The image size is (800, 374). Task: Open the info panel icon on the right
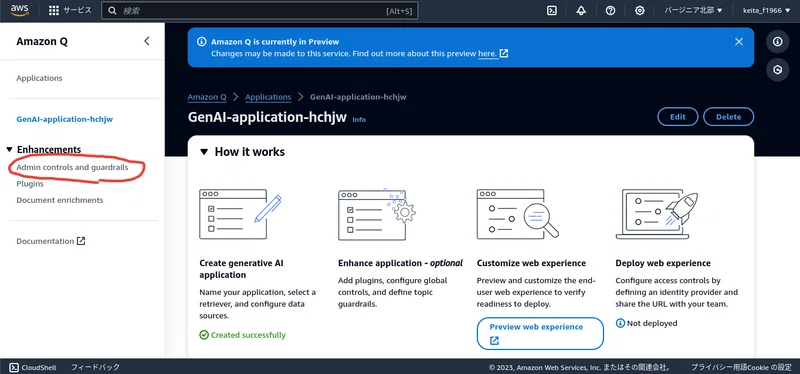point(778,42)
